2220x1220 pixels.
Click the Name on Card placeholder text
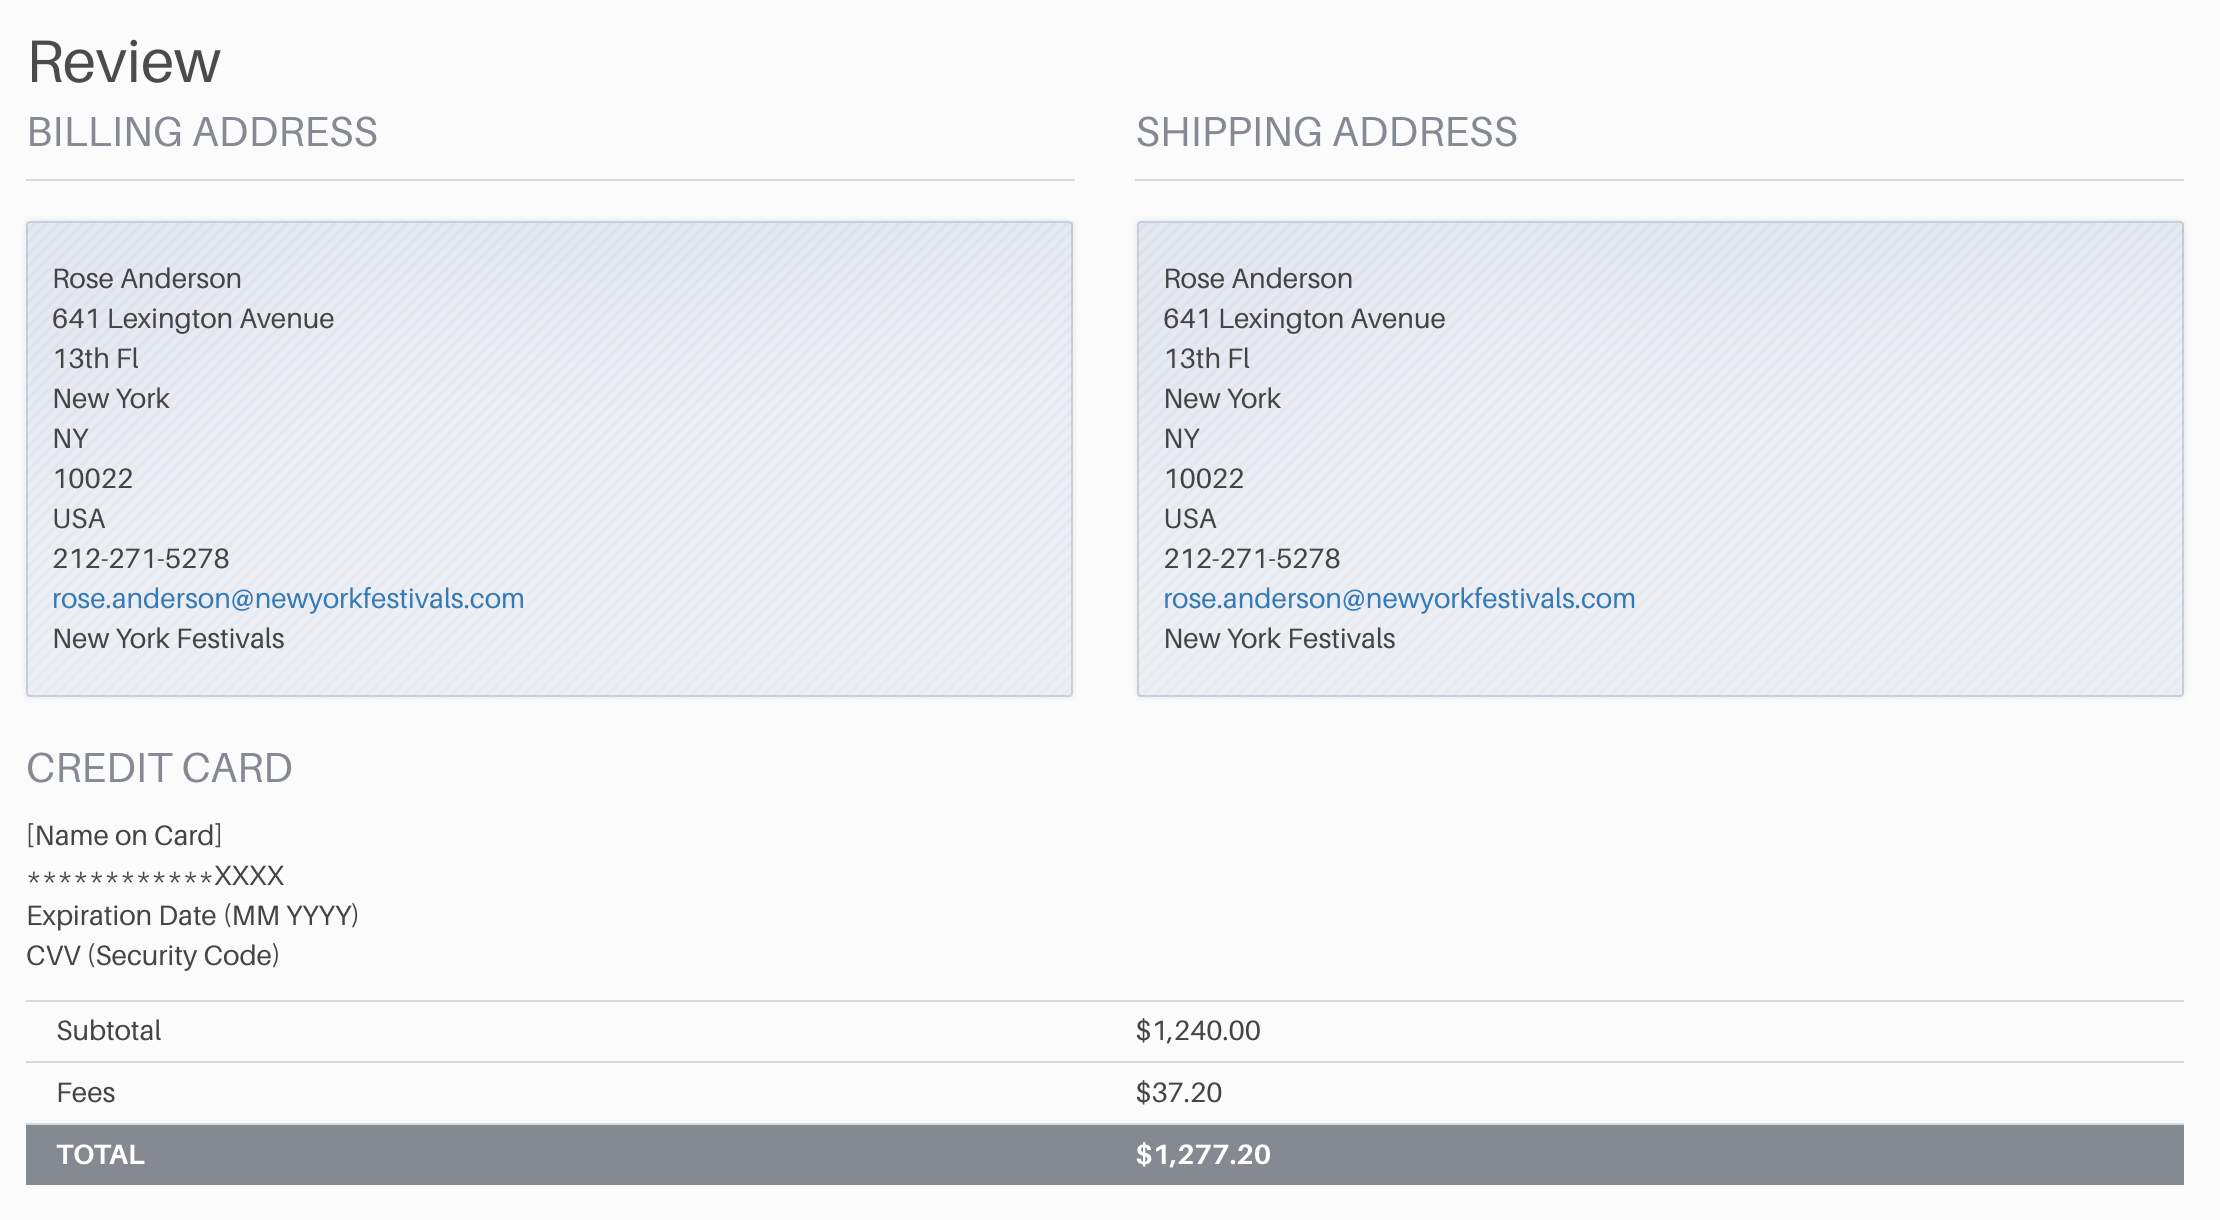point(125,836)
